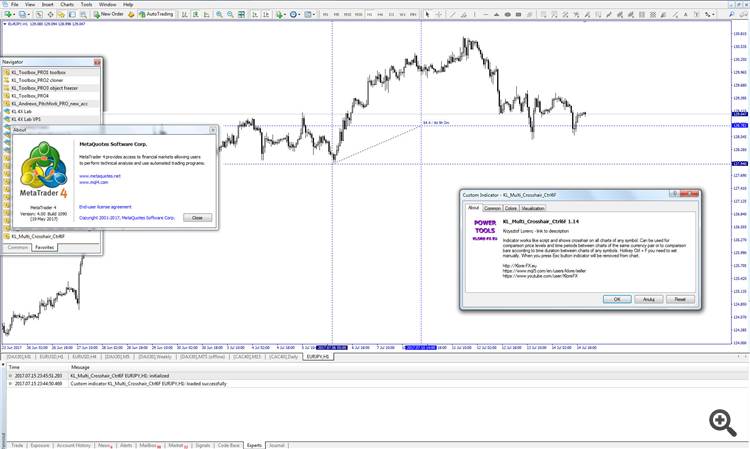Open the View menu
This screenshot has height=449, width=750.
tap(30, 4)
